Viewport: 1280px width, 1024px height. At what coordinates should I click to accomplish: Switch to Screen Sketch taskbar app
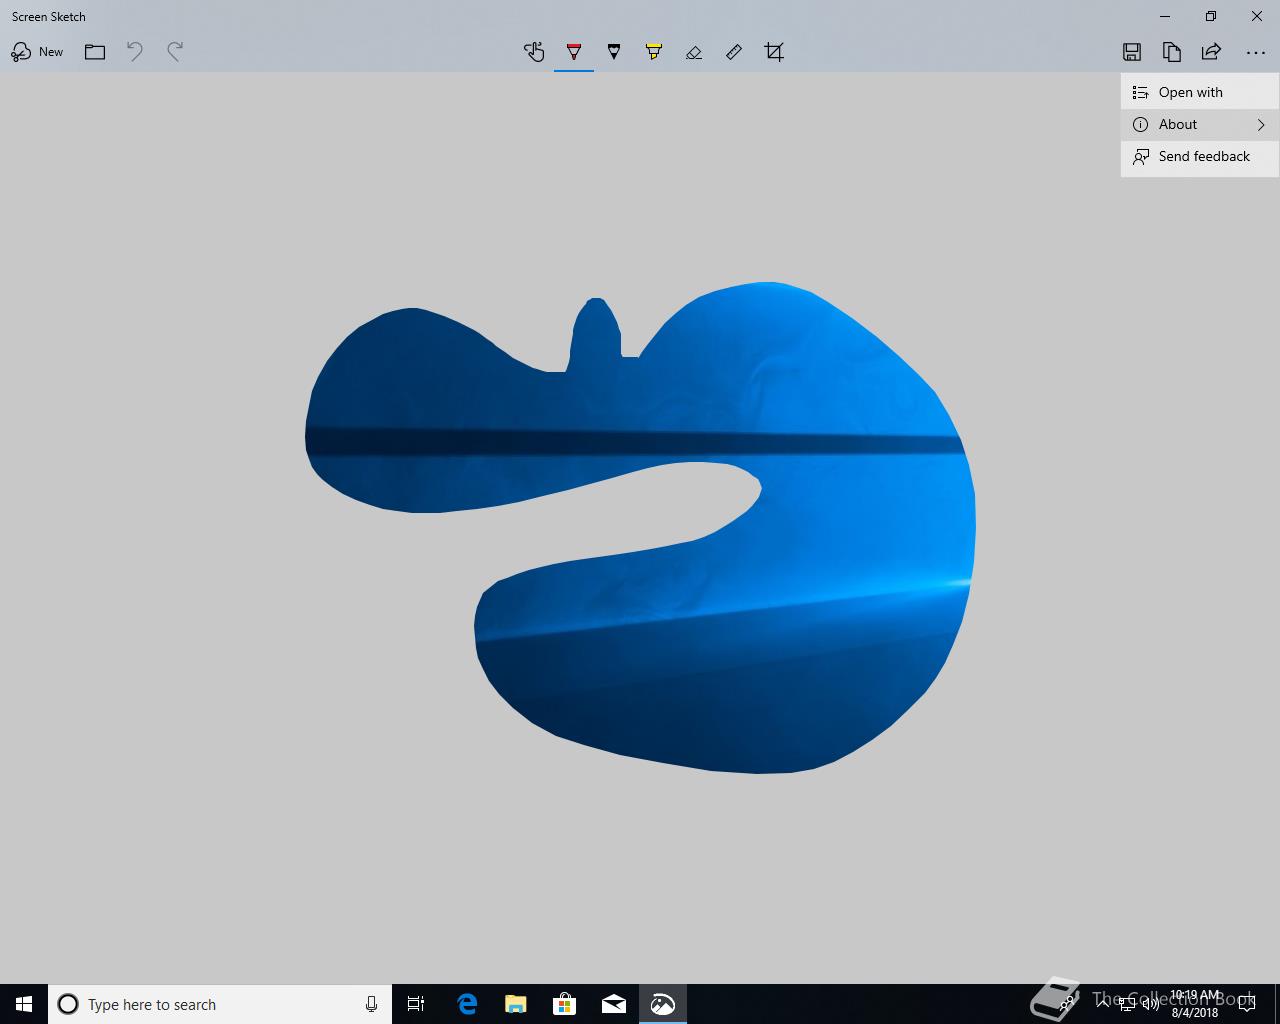click(x=663, y=1004)
